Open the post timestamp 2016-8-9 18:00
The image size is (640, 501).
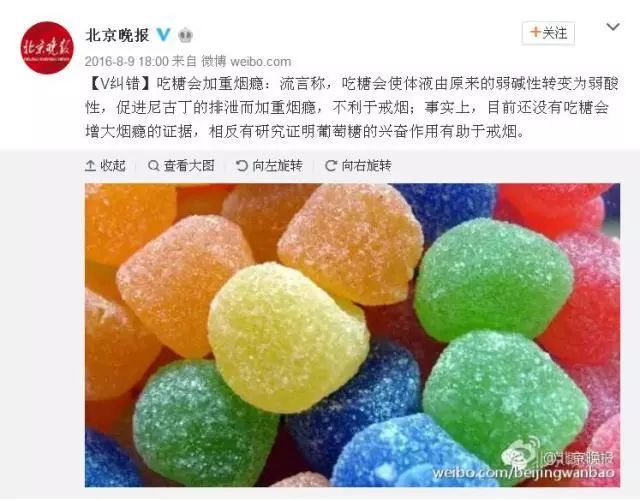(x=127, y=61)
